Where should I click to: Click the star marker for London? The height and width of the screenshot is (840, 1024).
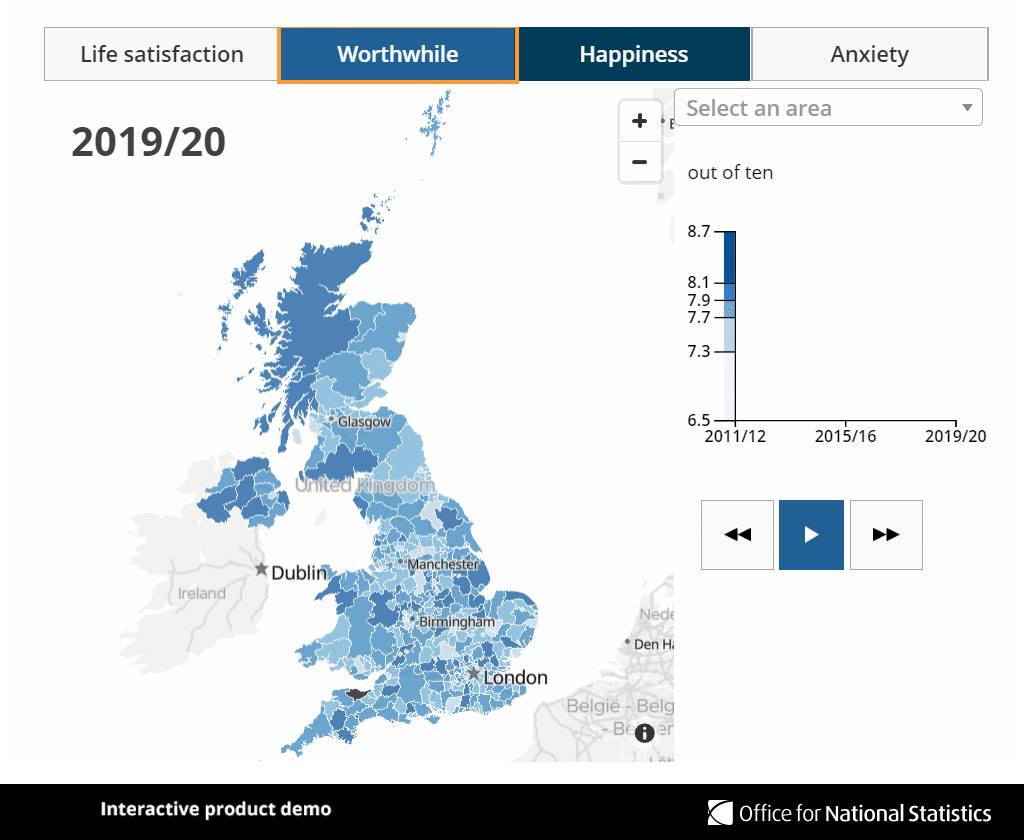(x=473, y=673)
